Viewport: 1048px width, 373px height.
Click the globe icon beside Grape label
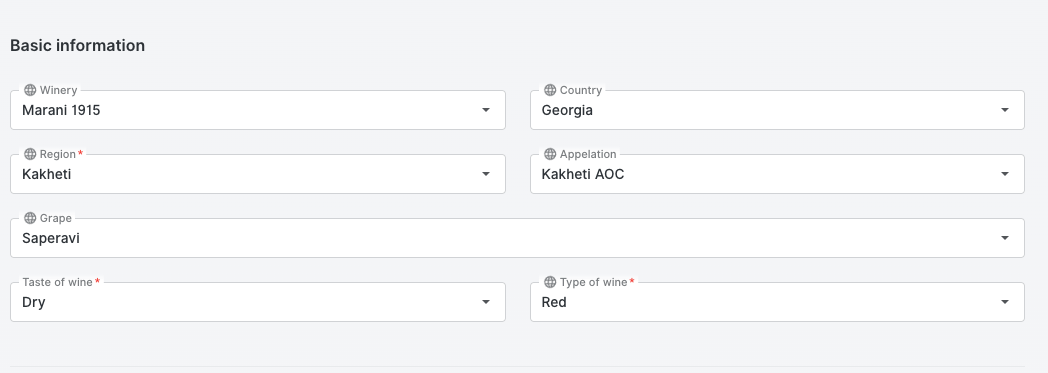(x=30, y=219)
